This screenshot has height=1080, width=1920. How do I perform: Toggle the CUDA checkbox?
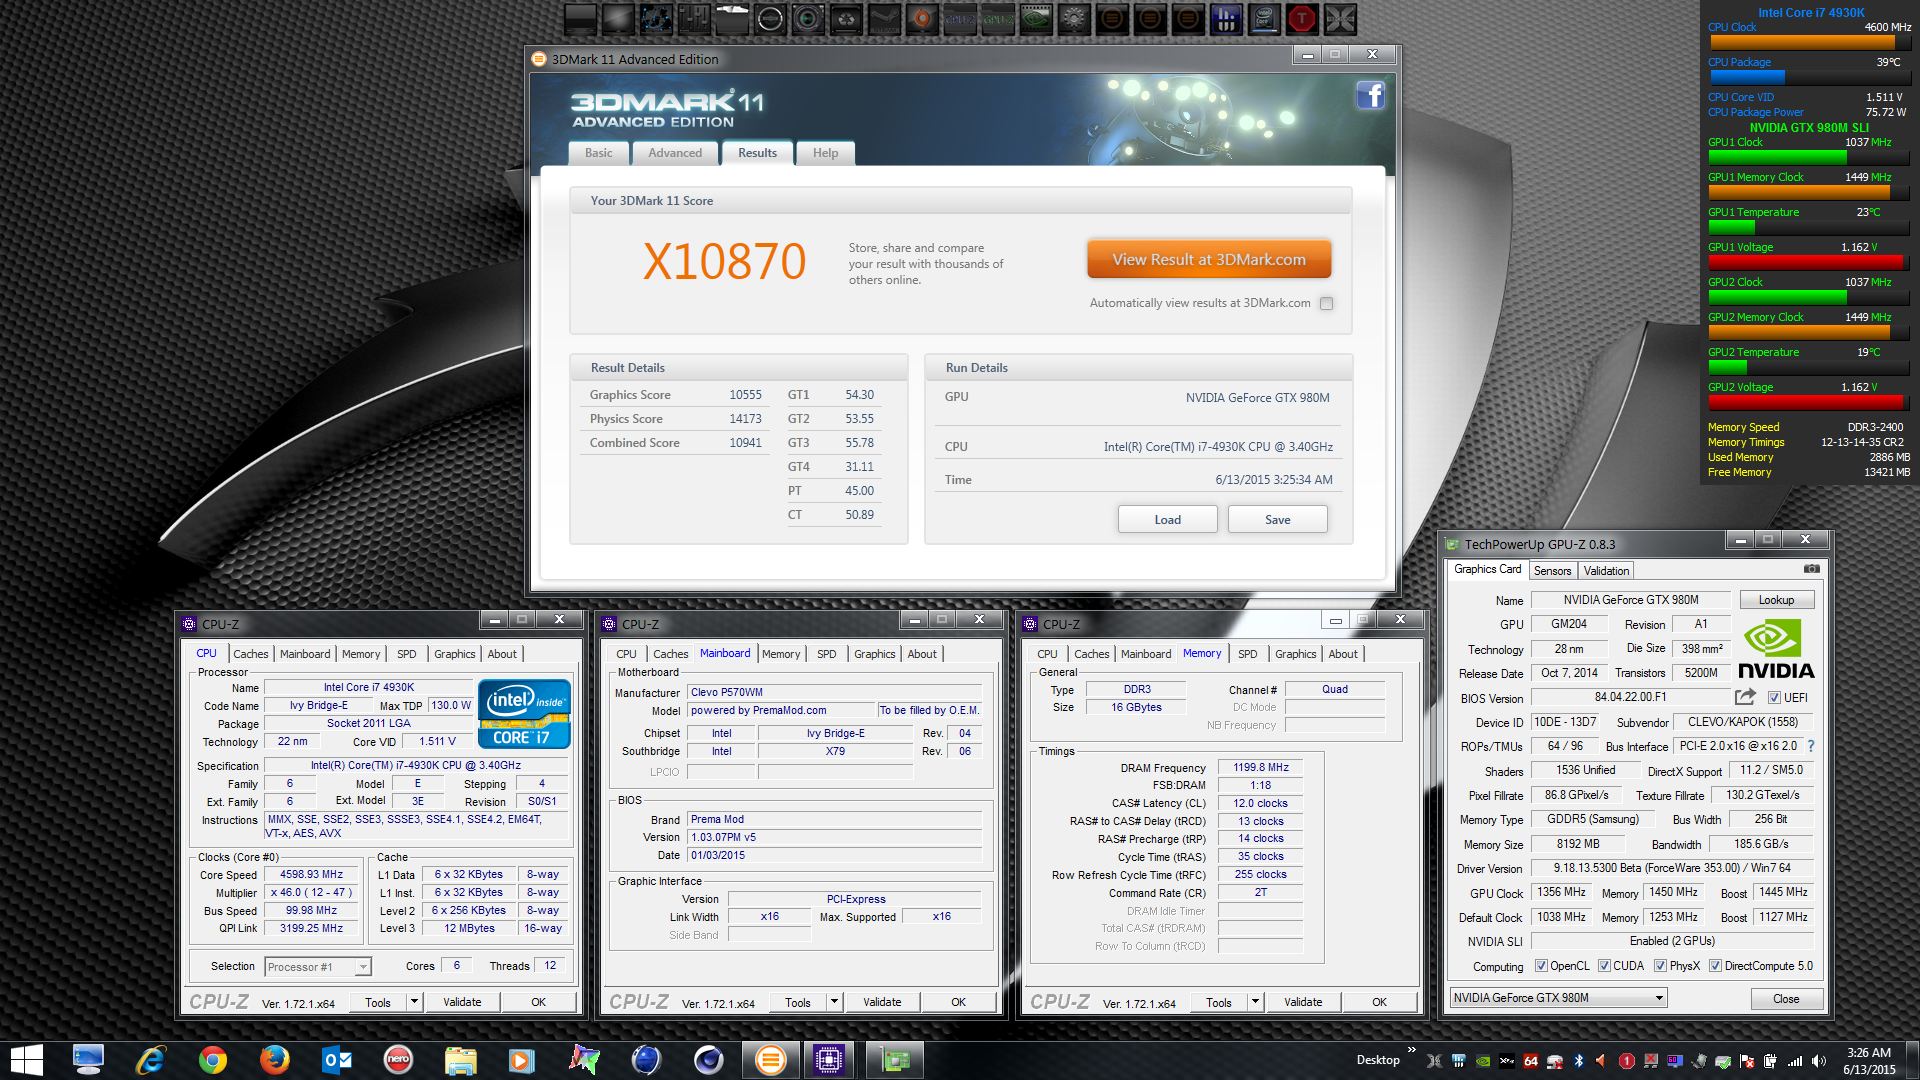coord(1604,966)
